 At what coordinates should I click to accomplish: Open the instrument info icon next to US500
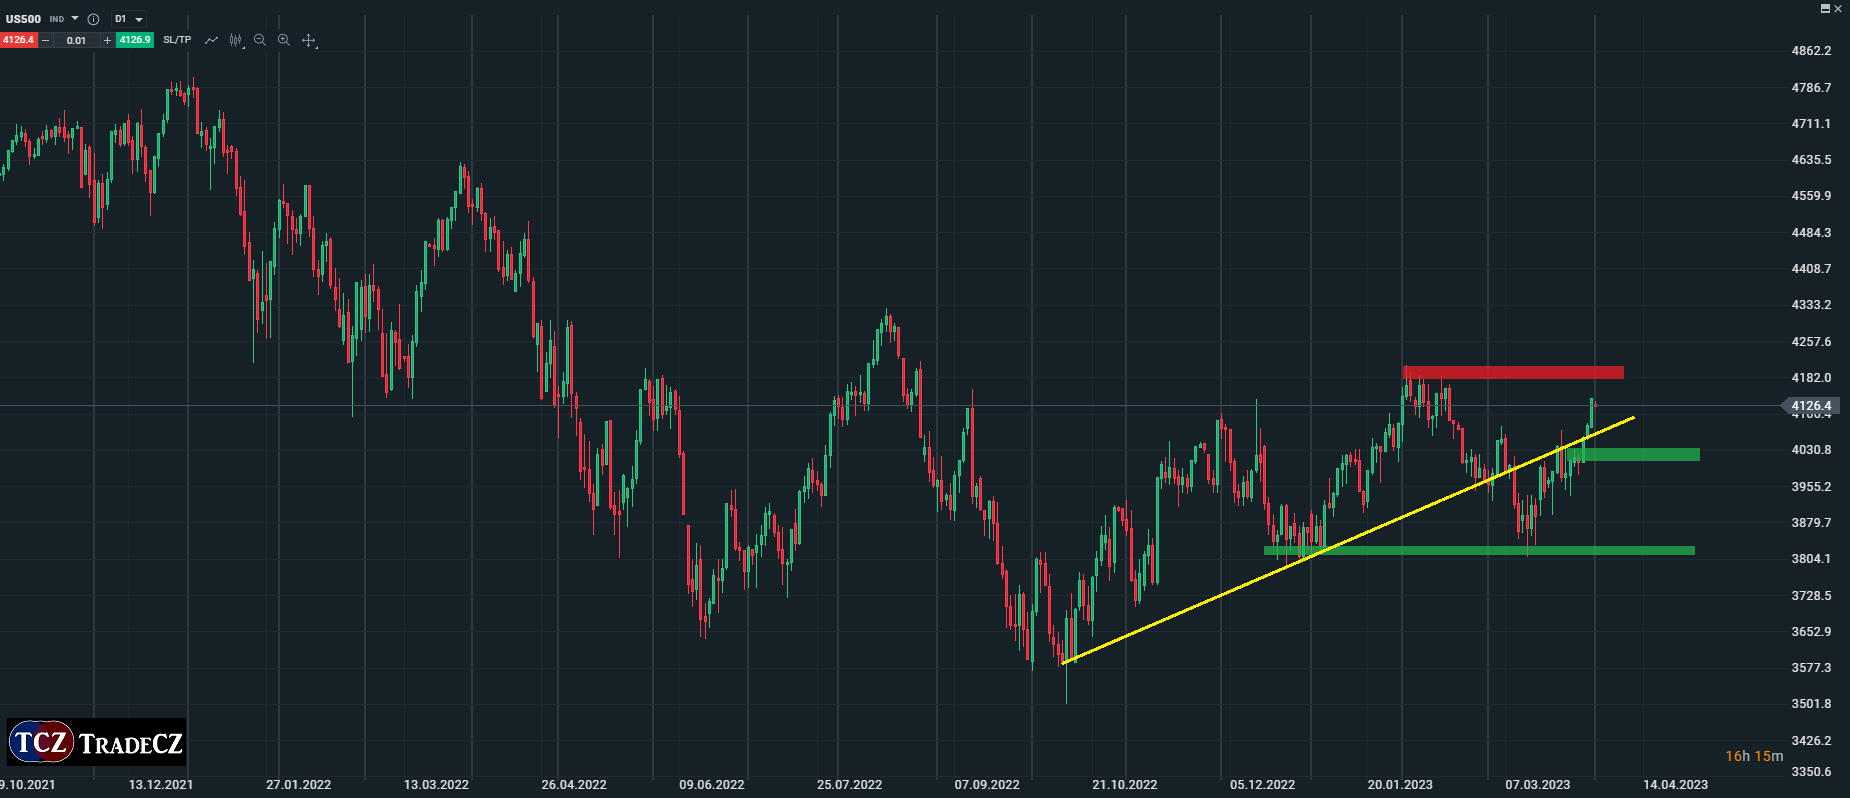point(93,19)
